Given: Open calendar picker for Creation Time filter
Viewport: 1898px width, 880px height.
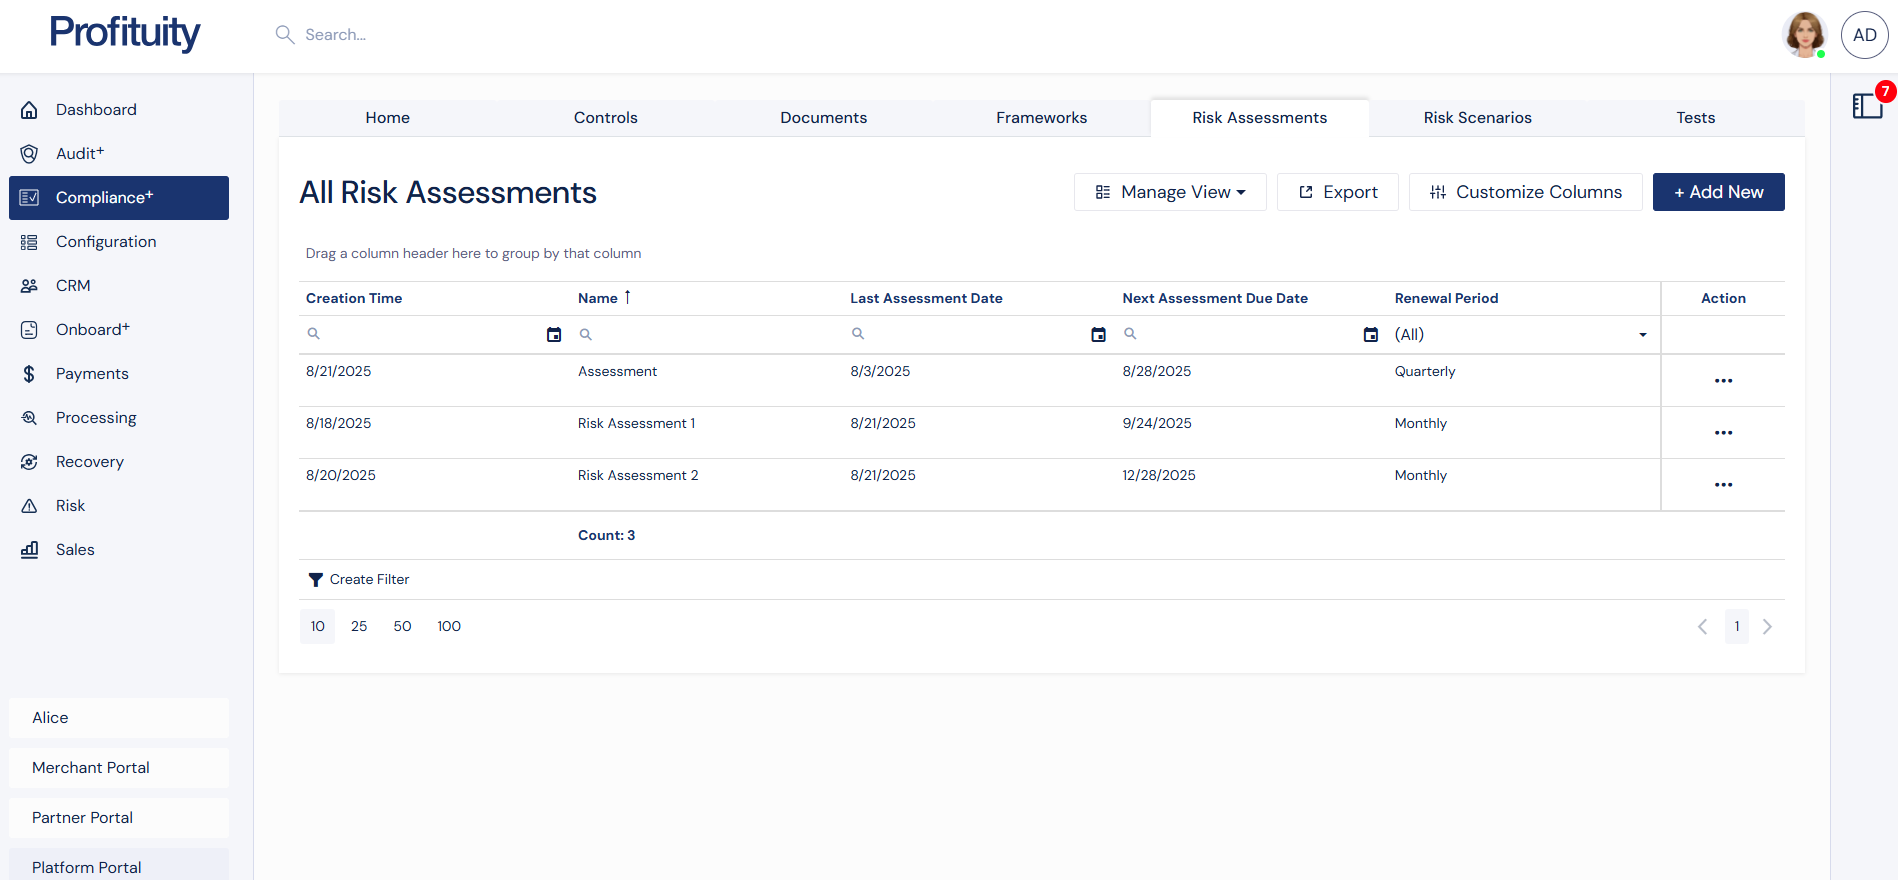Looking at the screenshot, I should tap(554, 335).
